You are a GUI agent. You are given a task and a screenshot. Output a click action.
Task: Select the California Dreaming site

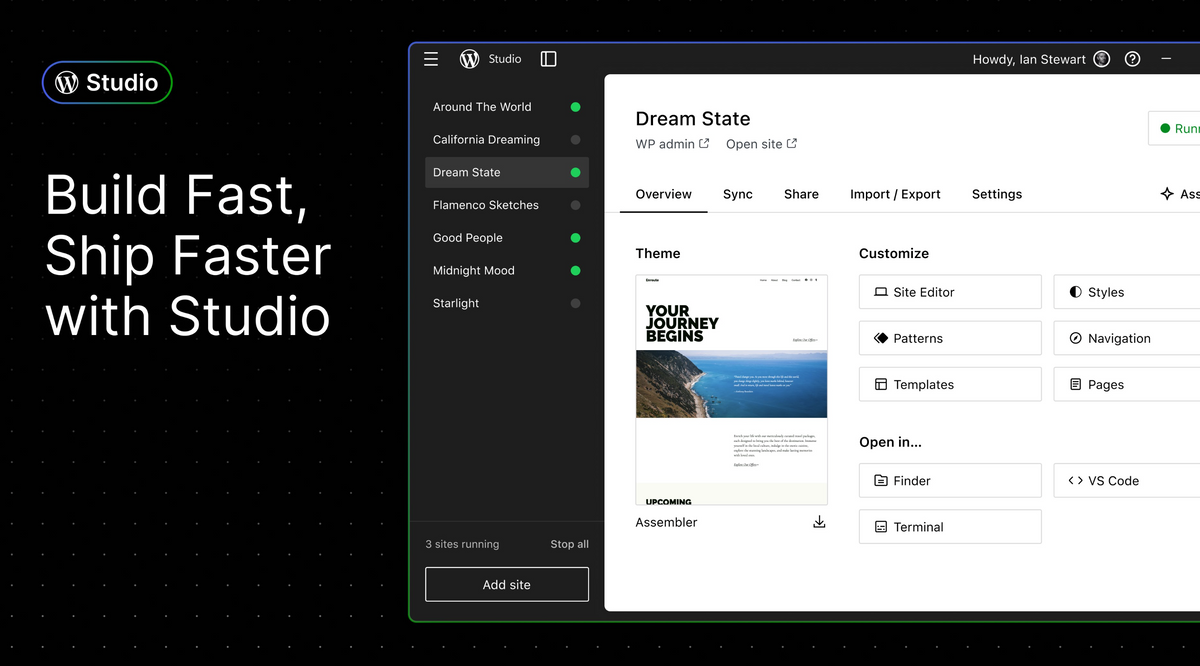click(507, 140)
